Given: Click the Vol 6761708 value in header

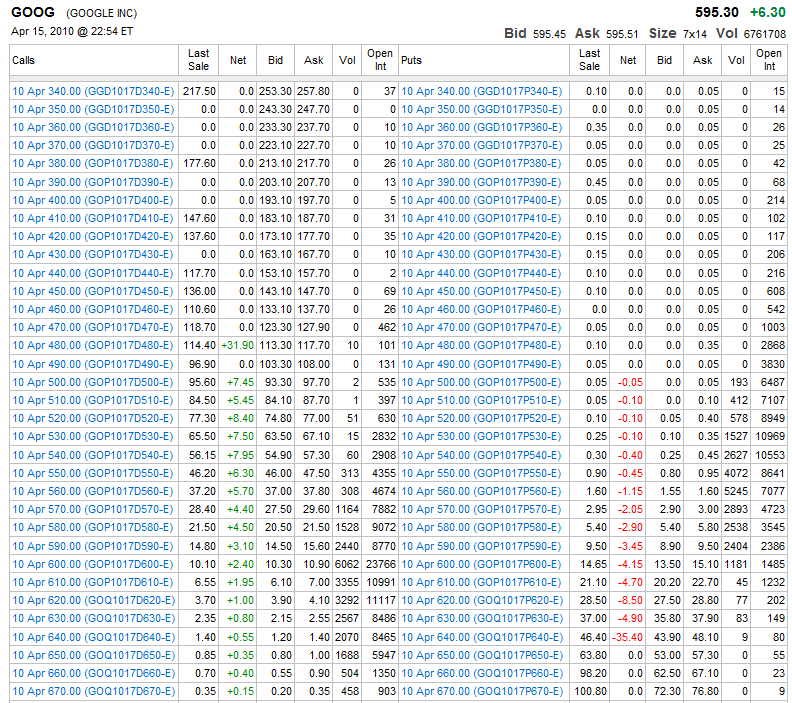Looking at the screenshot, I should [761, 34].
